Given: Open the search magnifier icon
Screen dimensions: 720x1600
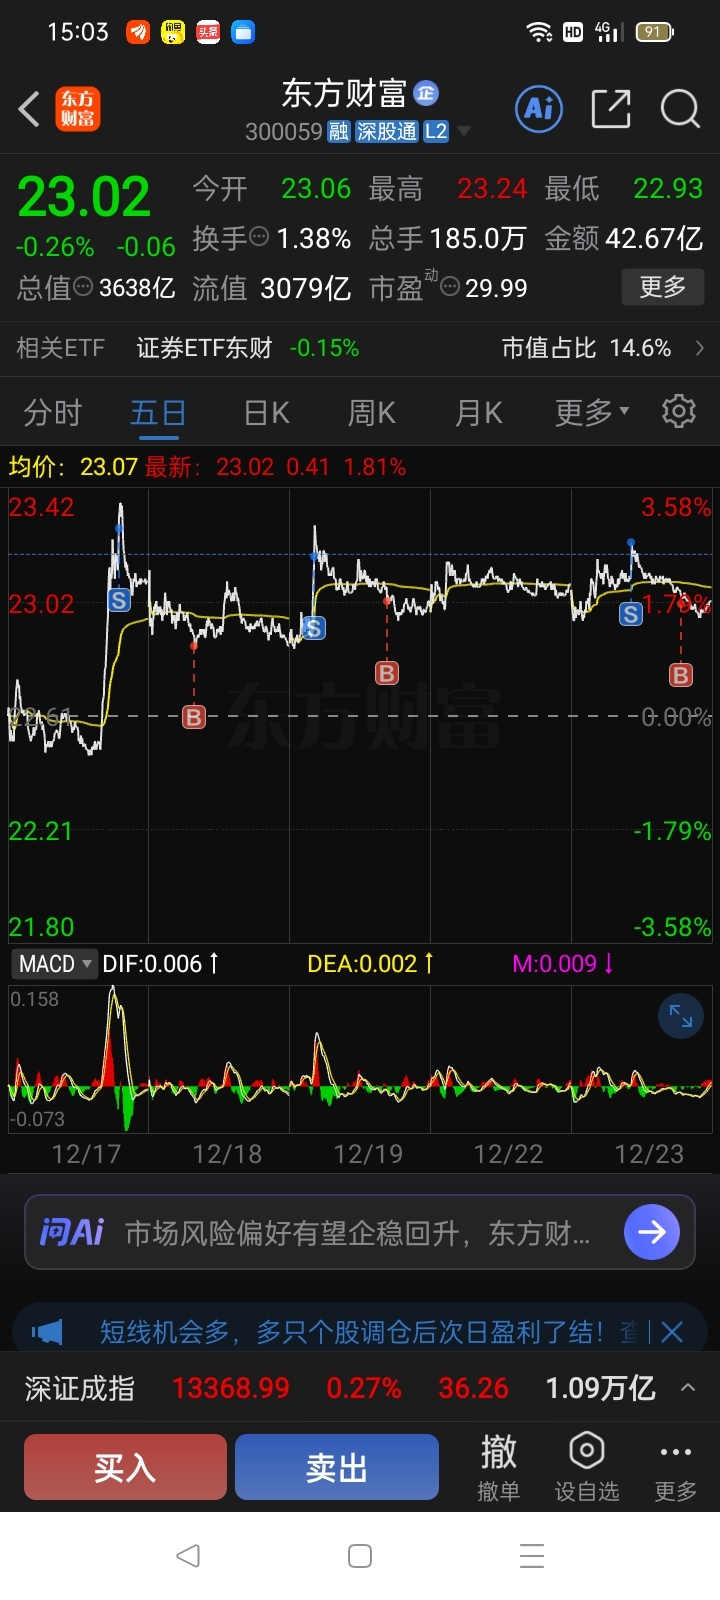Looking at the screenshot, I should pyautogui.click(x=680, y=109).
